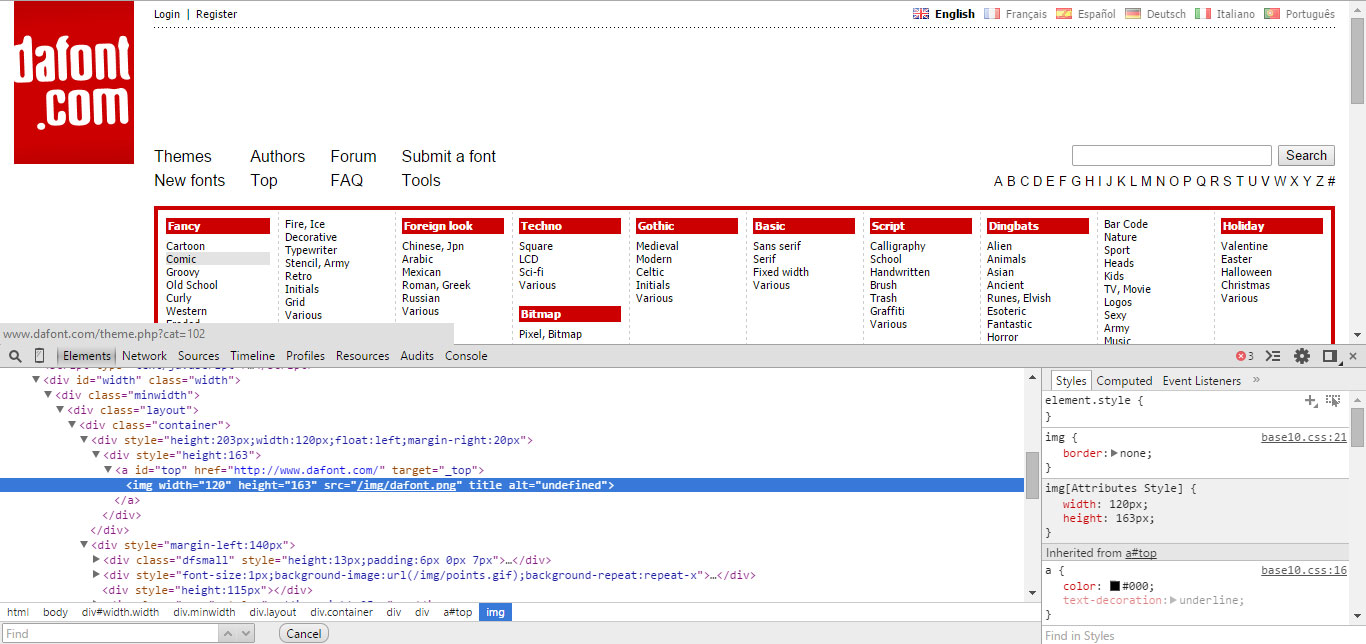Collapse the div class="container" node
The image size is (1366, 644).
tap(72, 425)
